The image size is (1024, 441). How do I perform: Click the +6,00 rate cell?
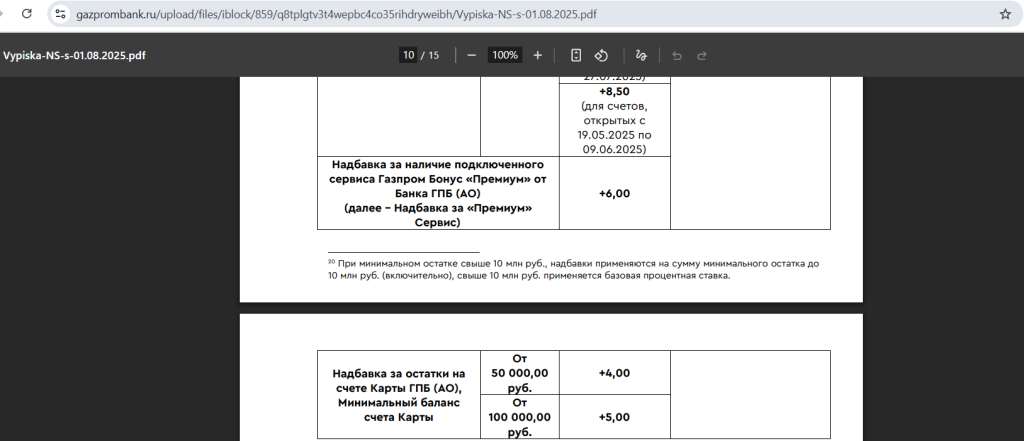coord(615,193)
